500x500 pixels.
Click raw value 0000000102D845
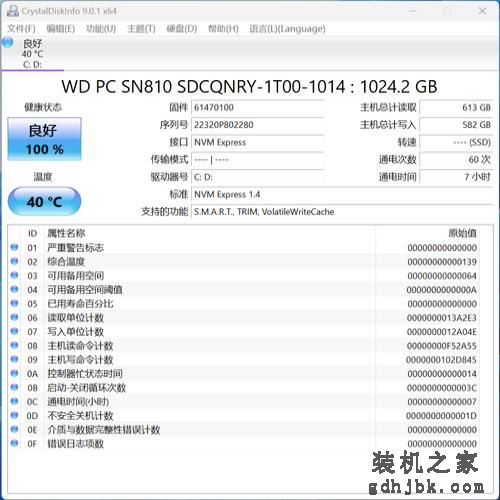[442, 360]
